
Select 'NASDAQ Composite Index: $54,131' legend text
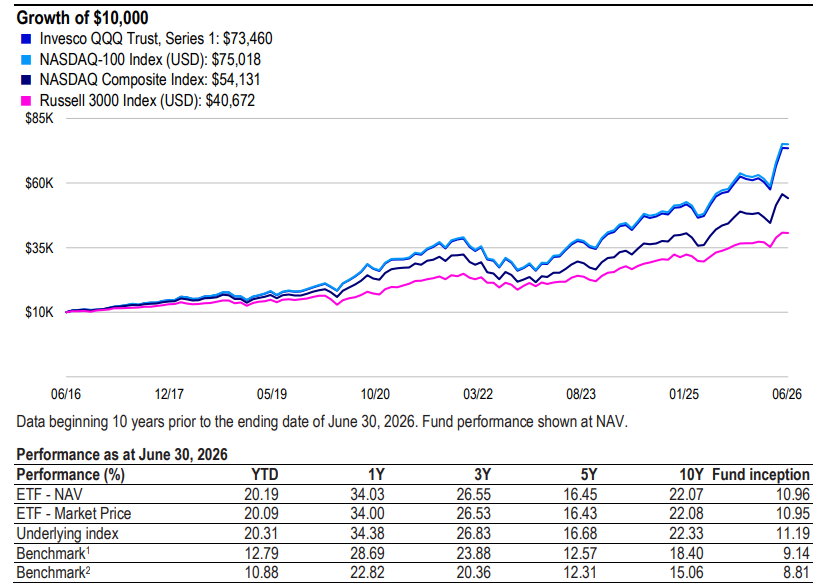(150, 80)
